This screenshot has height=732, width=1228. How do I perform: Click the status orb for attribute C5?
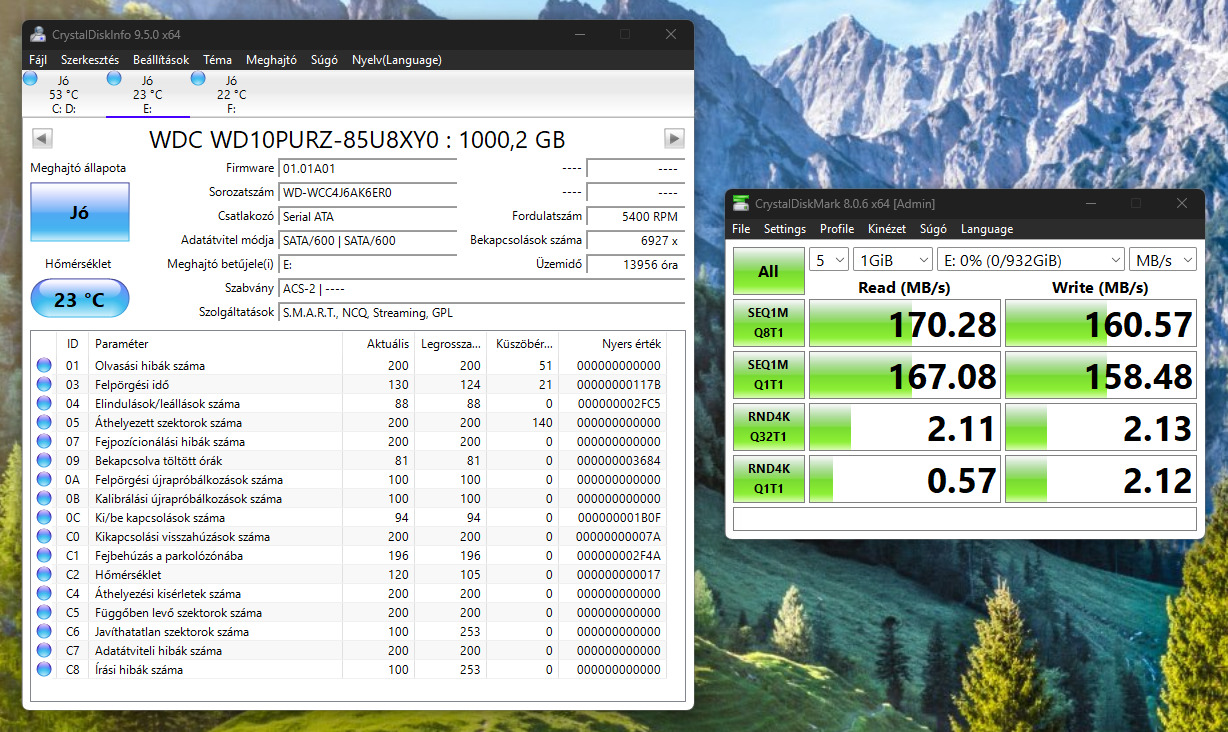point(44,612)
